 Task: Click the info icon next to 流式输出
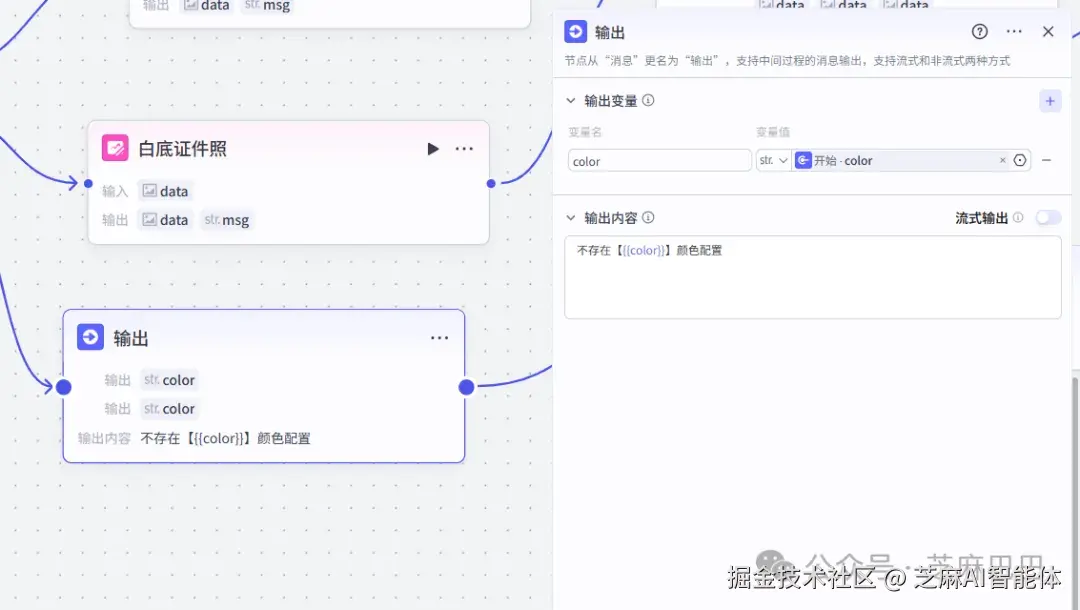coord(1017,217)
